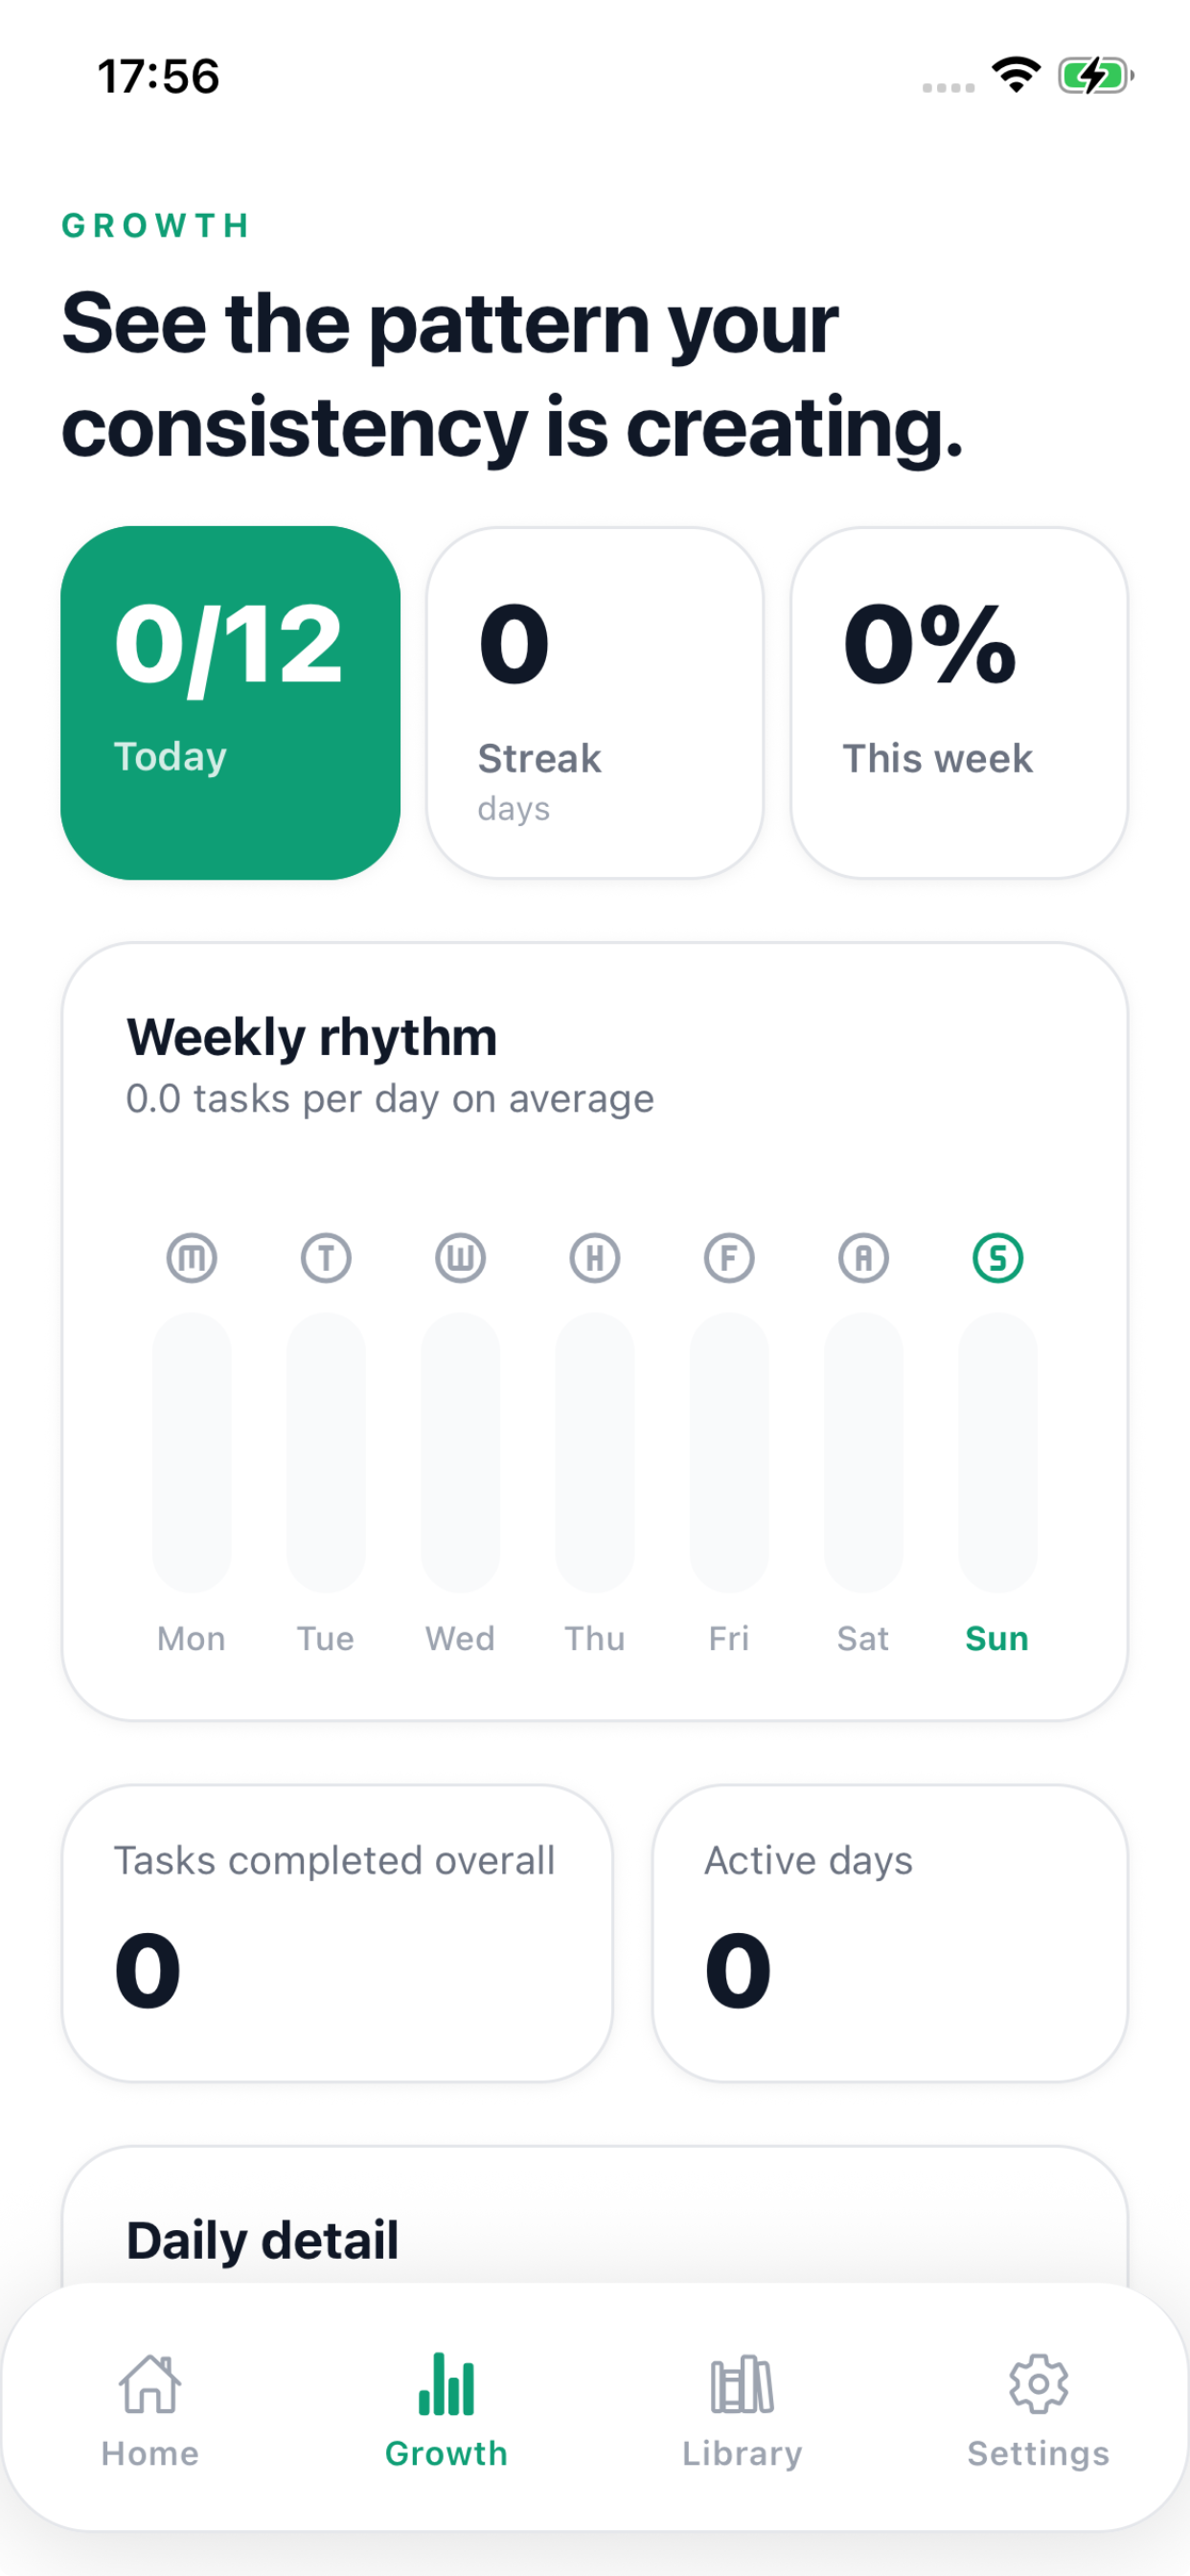Screen dimensions: 1190x2576
Task: Select the Monday circle M icon
Action: [192, 1257]
